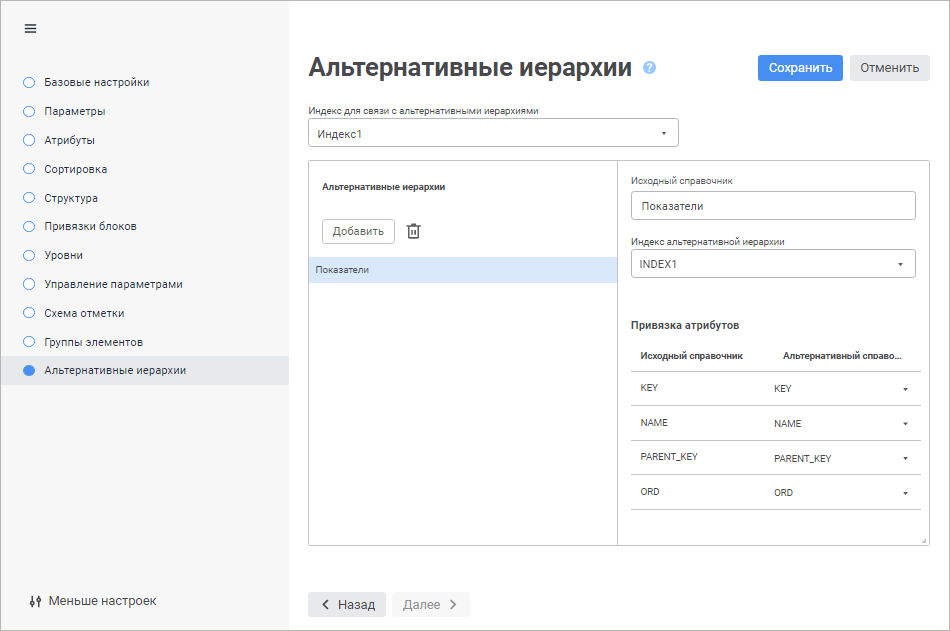Open the Индекс1 dropdown
This screenshot has height=631, width=950.
coord(493,133)
